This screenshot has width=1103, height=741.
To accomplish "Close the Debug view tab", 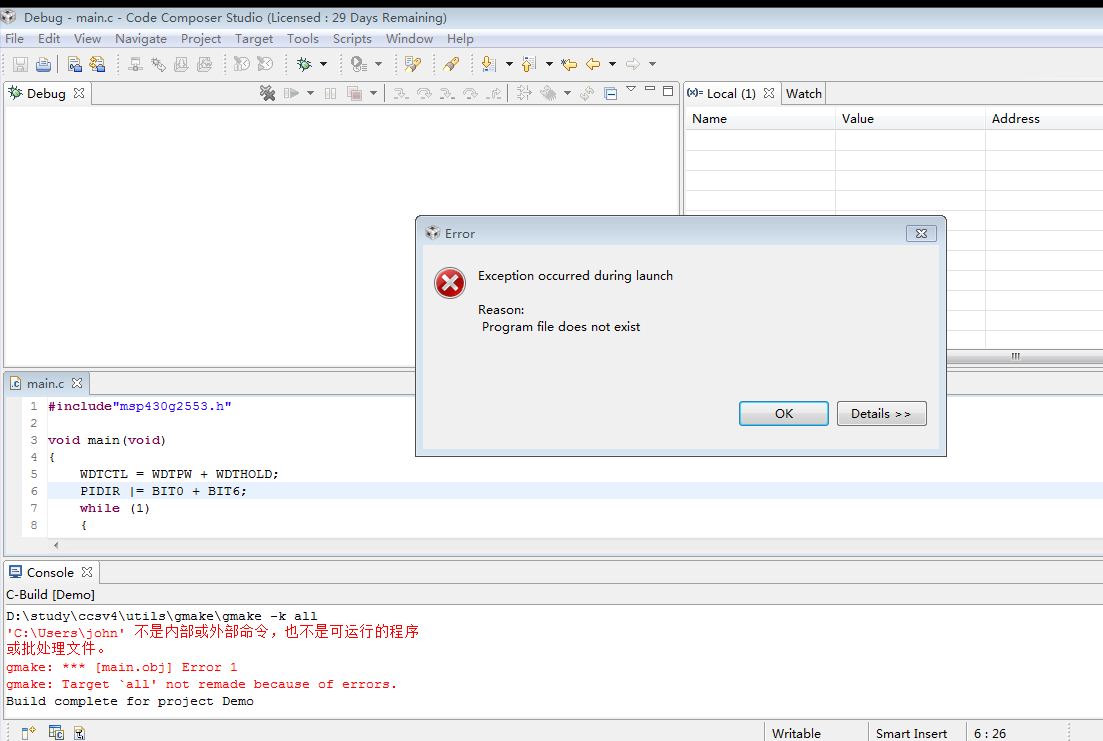I will pyautogui.click(x=79, y=93).
